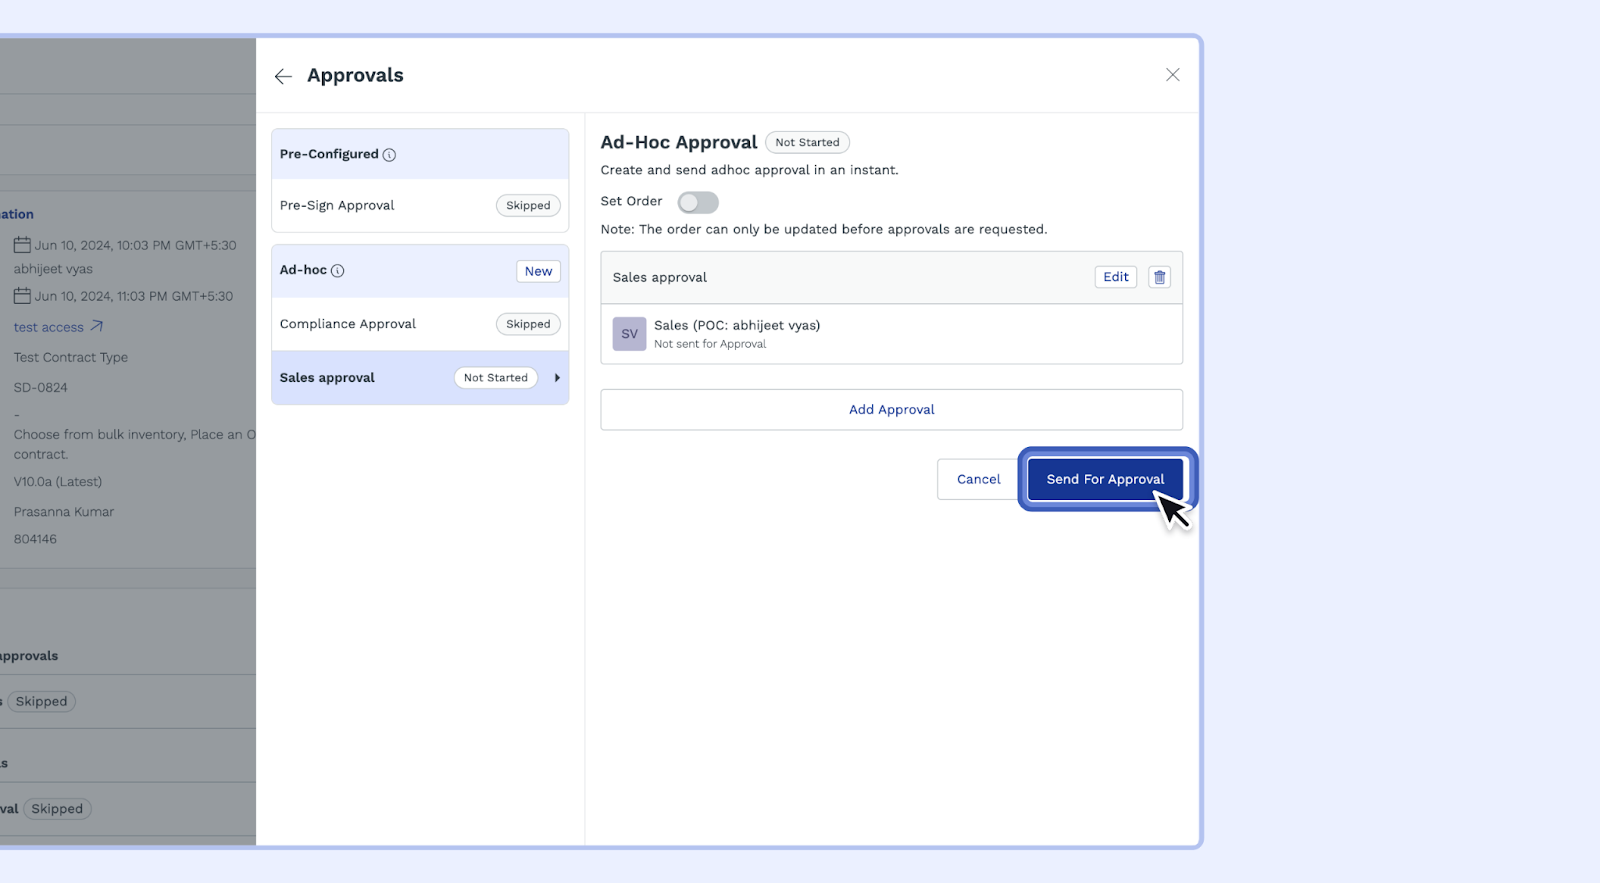
Task: Click the back arrow beside Approvals
Action: coord(283,76)
